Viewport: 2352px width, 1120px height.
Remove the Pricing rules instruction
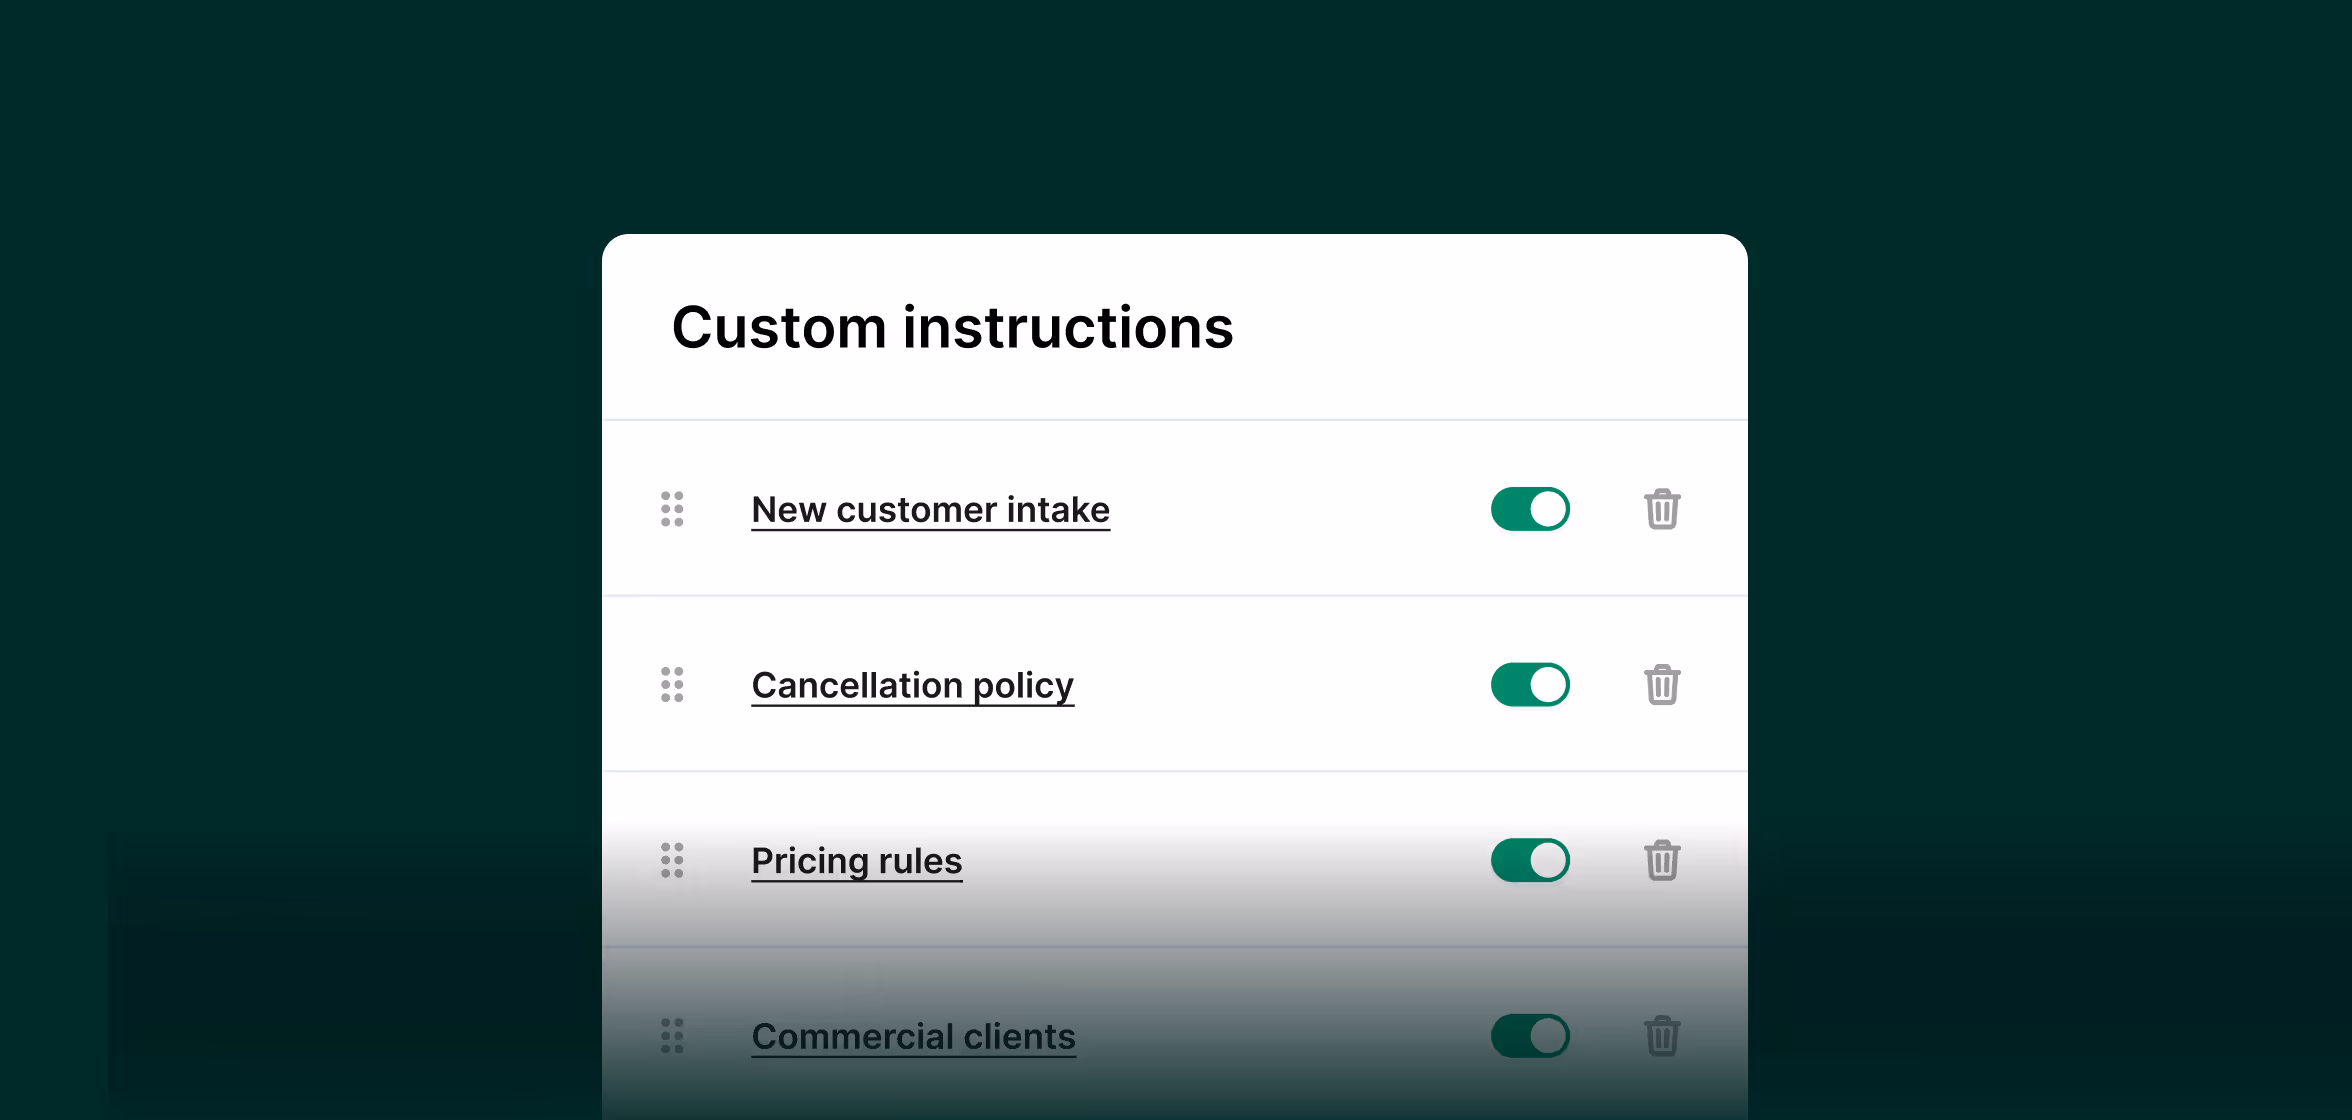click(1662, 860)
